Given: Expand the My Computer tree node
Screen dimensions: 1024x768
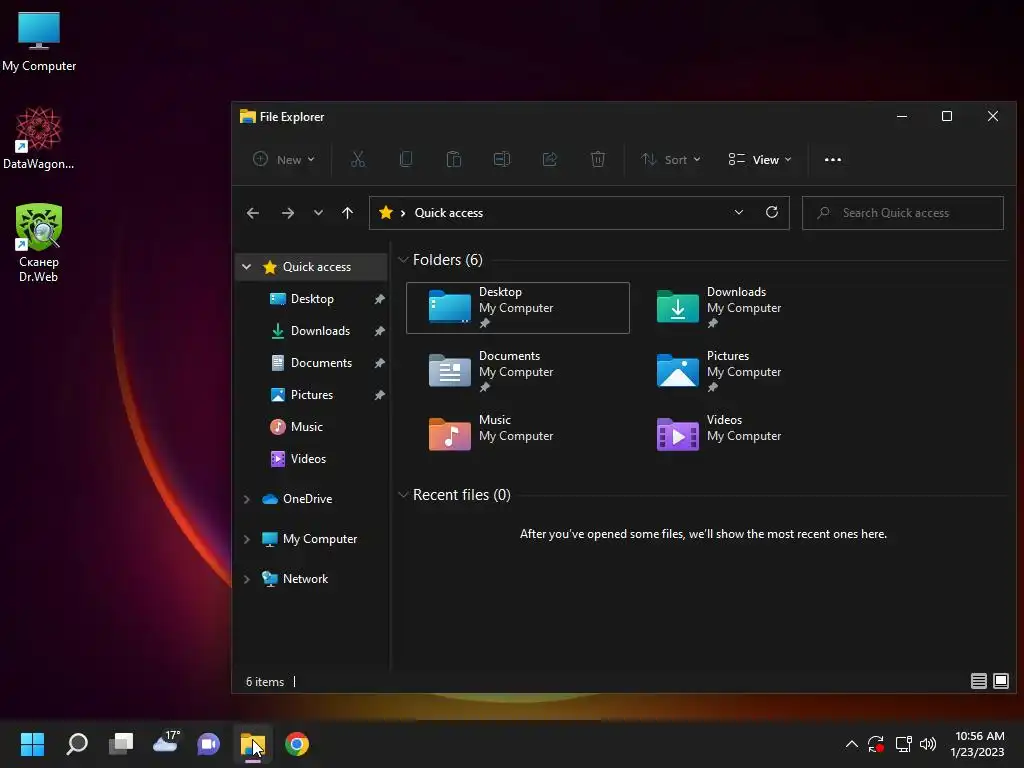Looking at the screenshot, I should [246, 539].
